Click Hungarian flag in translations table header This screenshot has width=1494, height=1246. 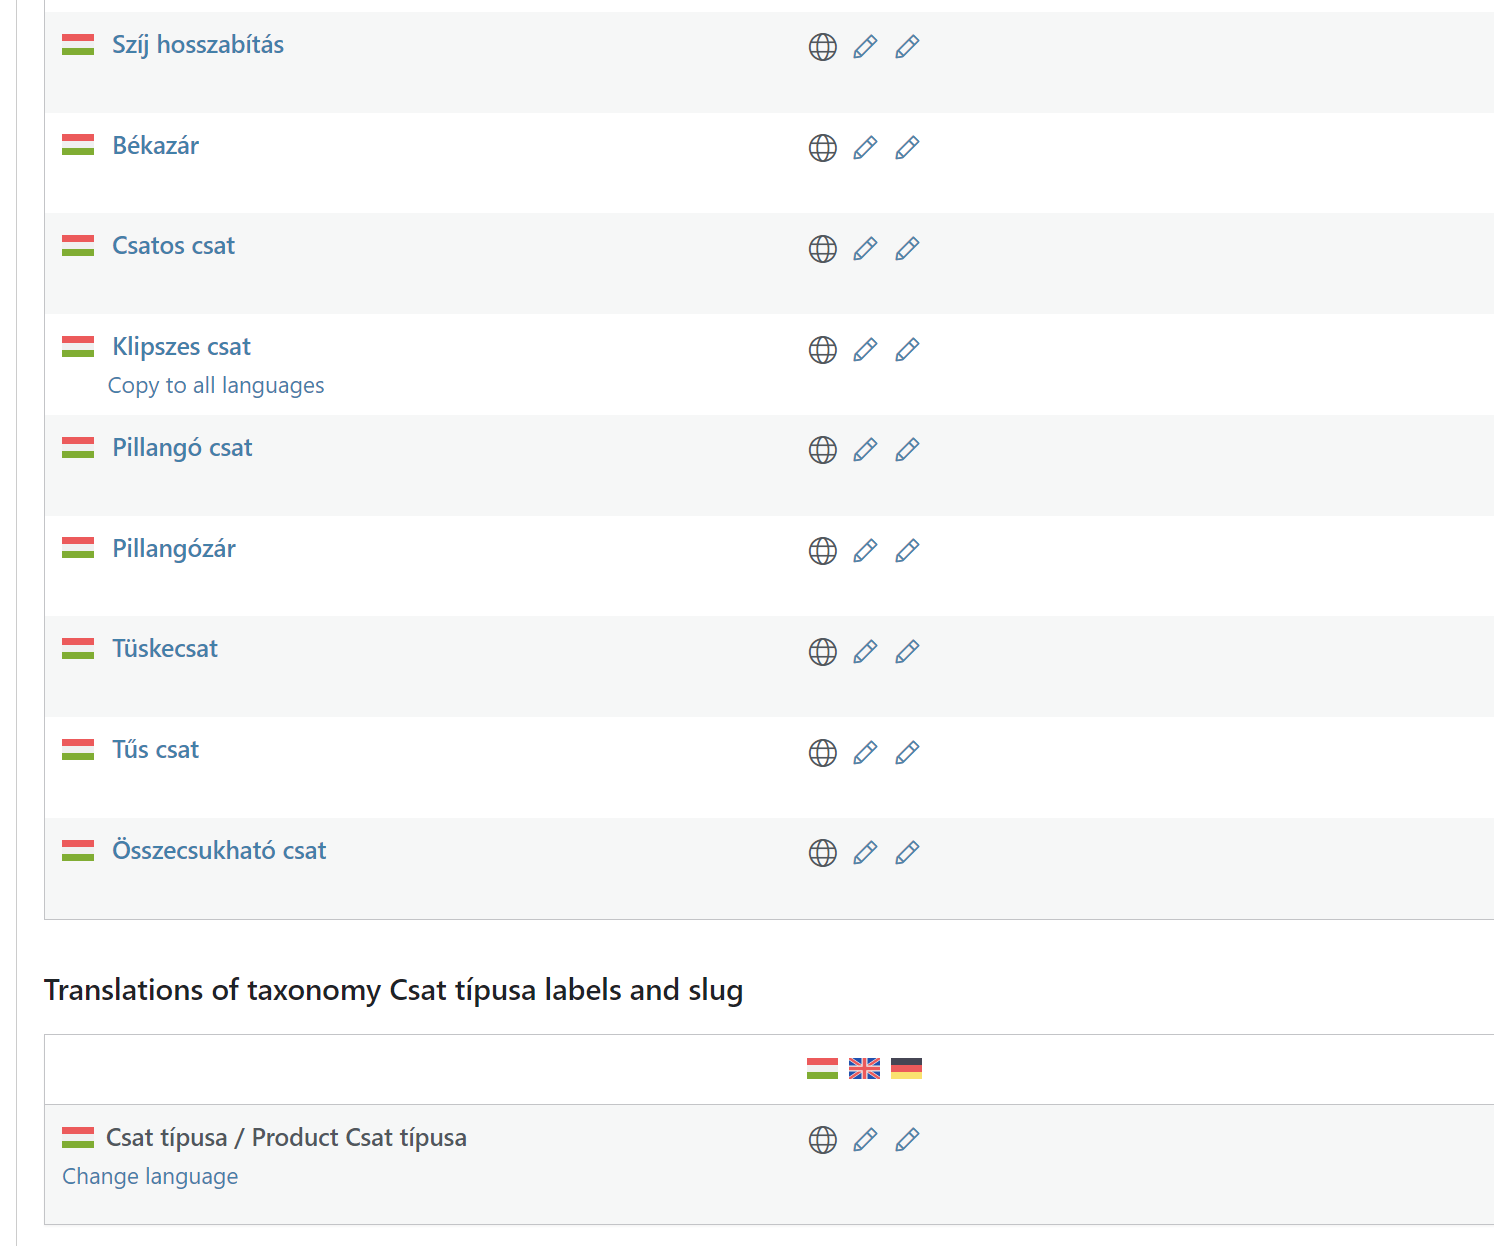click(x=822, y=1069)
